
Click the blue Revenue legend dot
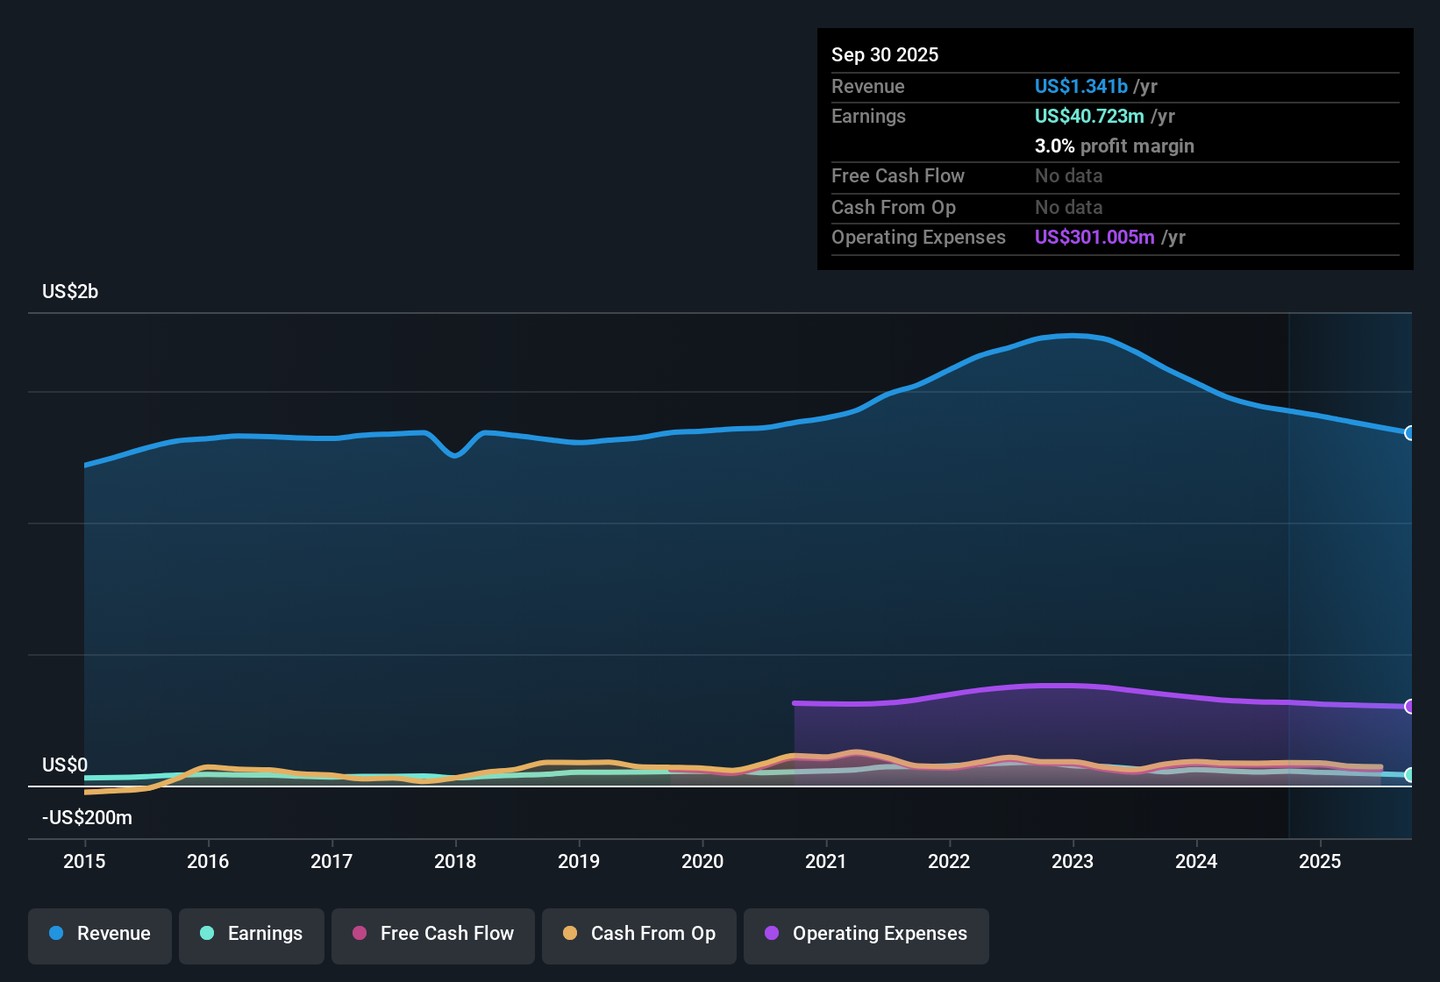pyautogui.click(x=57, y=933)
